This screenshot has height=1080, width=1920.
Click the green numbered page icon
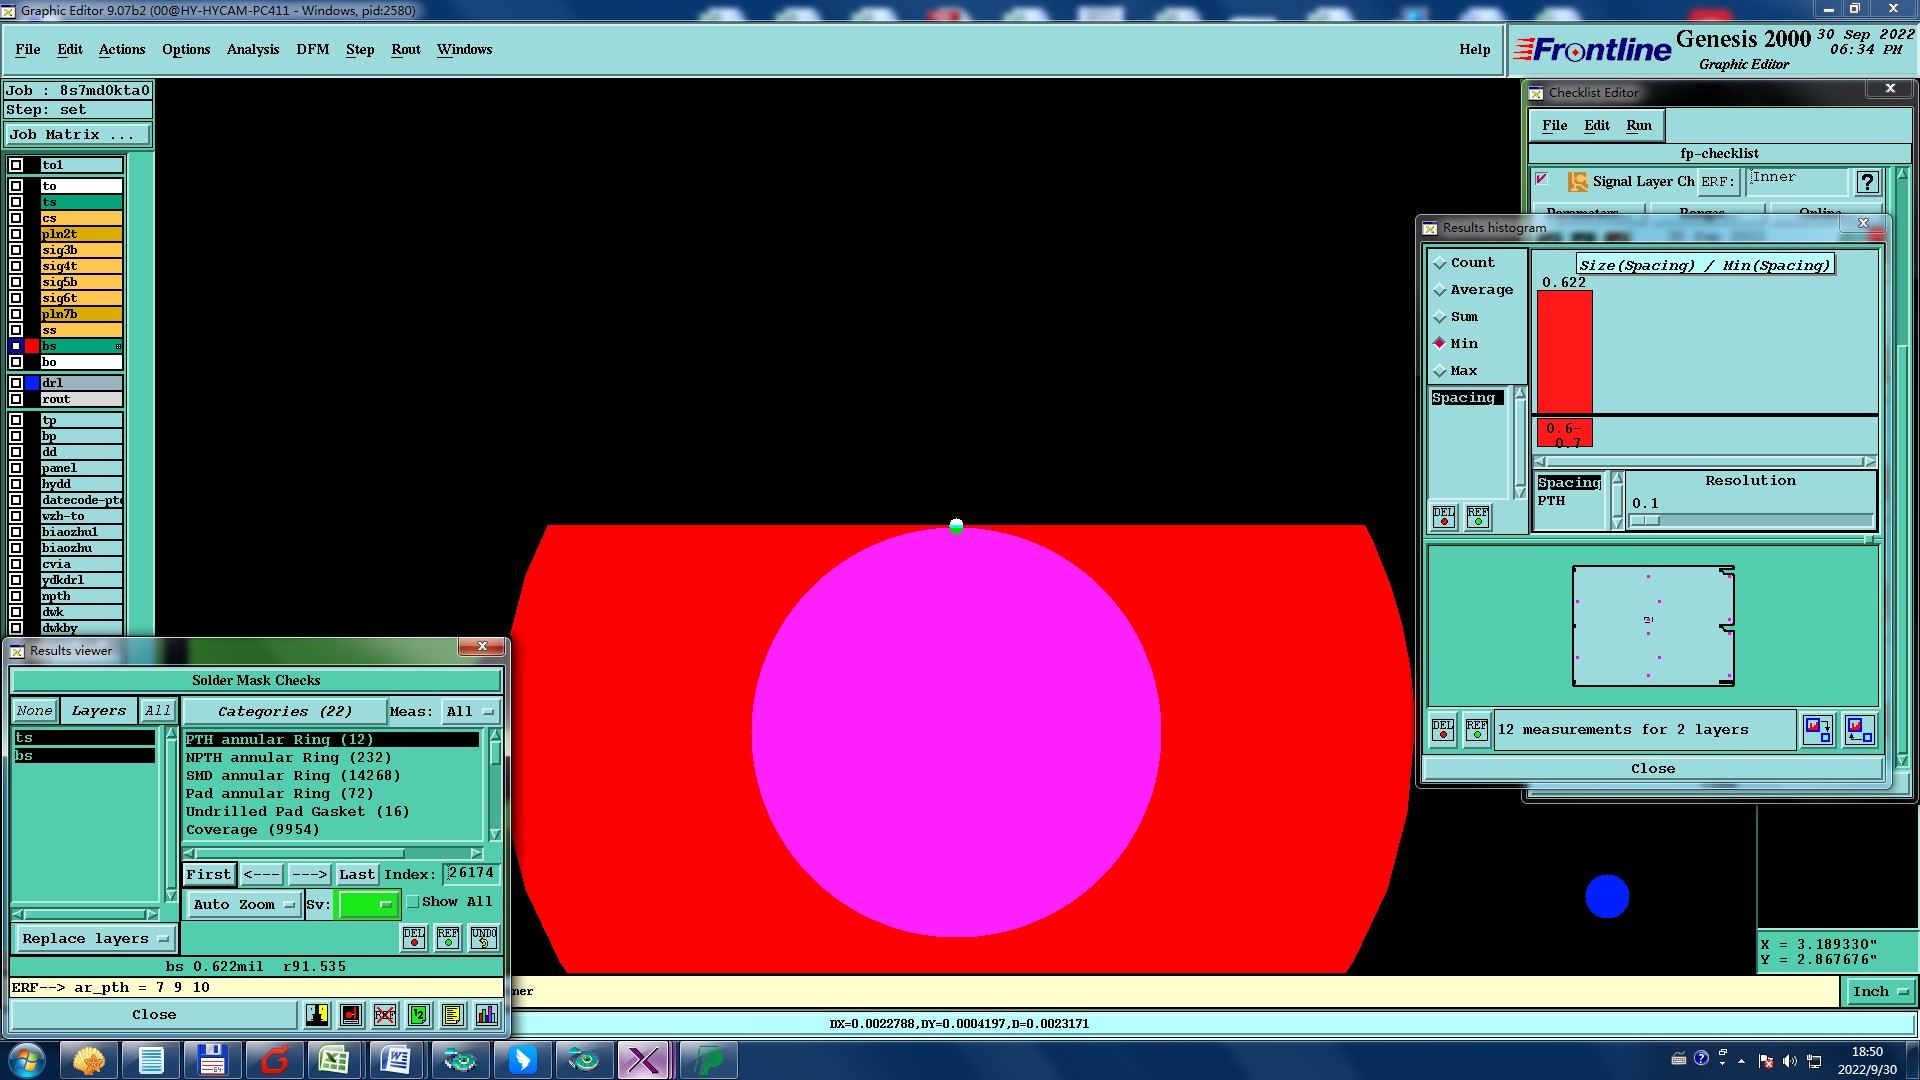(418, 1015)
